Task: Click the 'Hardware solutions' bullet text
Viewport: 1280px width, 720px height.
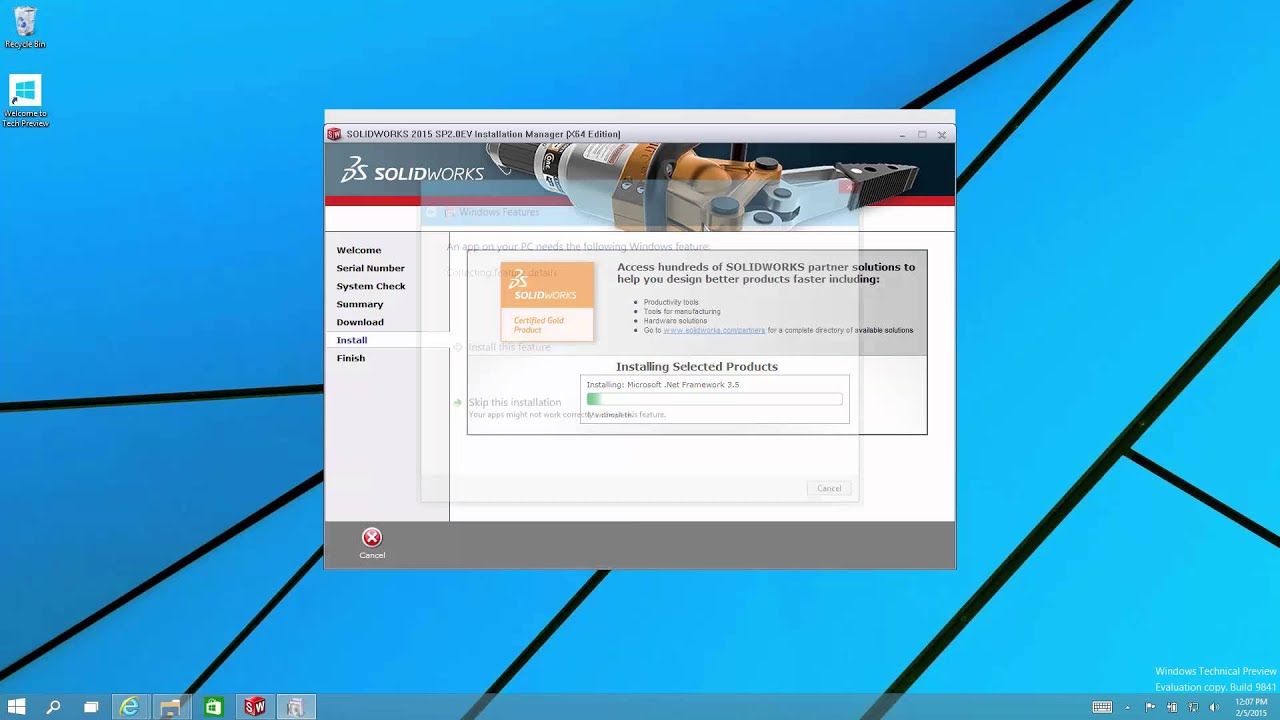Action: click(675, 321)
